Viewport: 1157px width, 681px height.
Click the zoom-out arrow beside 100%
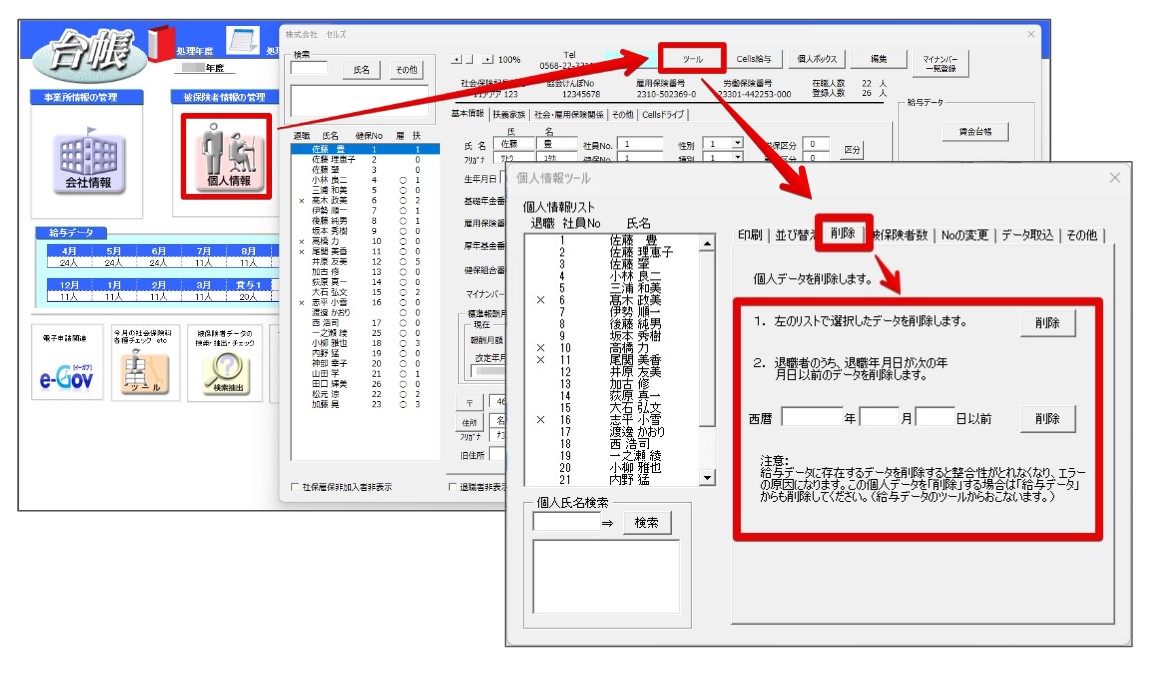(x=457, y=59)
